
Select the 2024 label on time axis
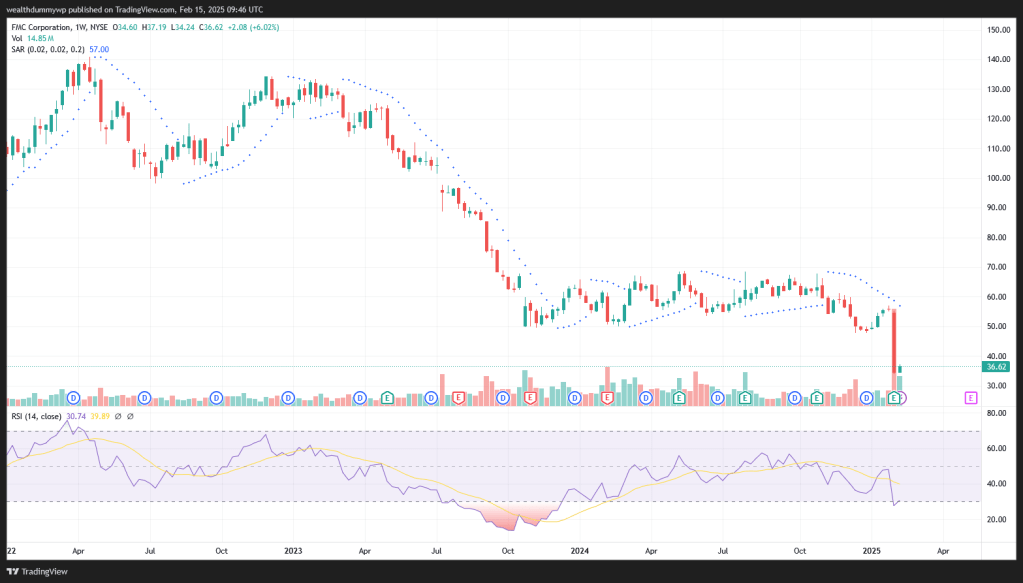pyautogui.click(x=579, y=551)
